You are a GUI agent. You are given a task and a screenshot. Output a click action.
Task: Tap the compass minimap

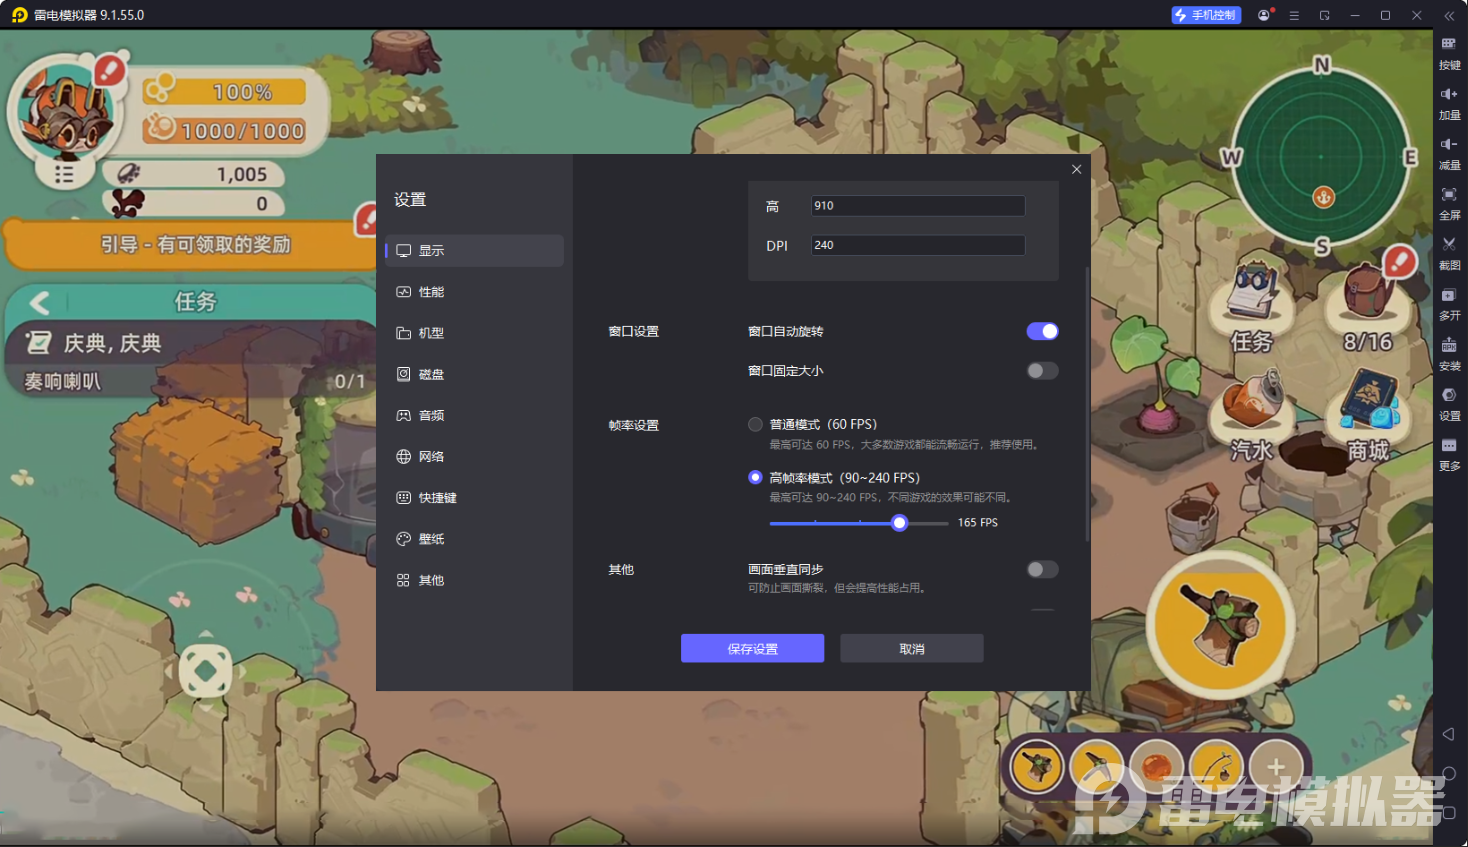coord(1321,158)
